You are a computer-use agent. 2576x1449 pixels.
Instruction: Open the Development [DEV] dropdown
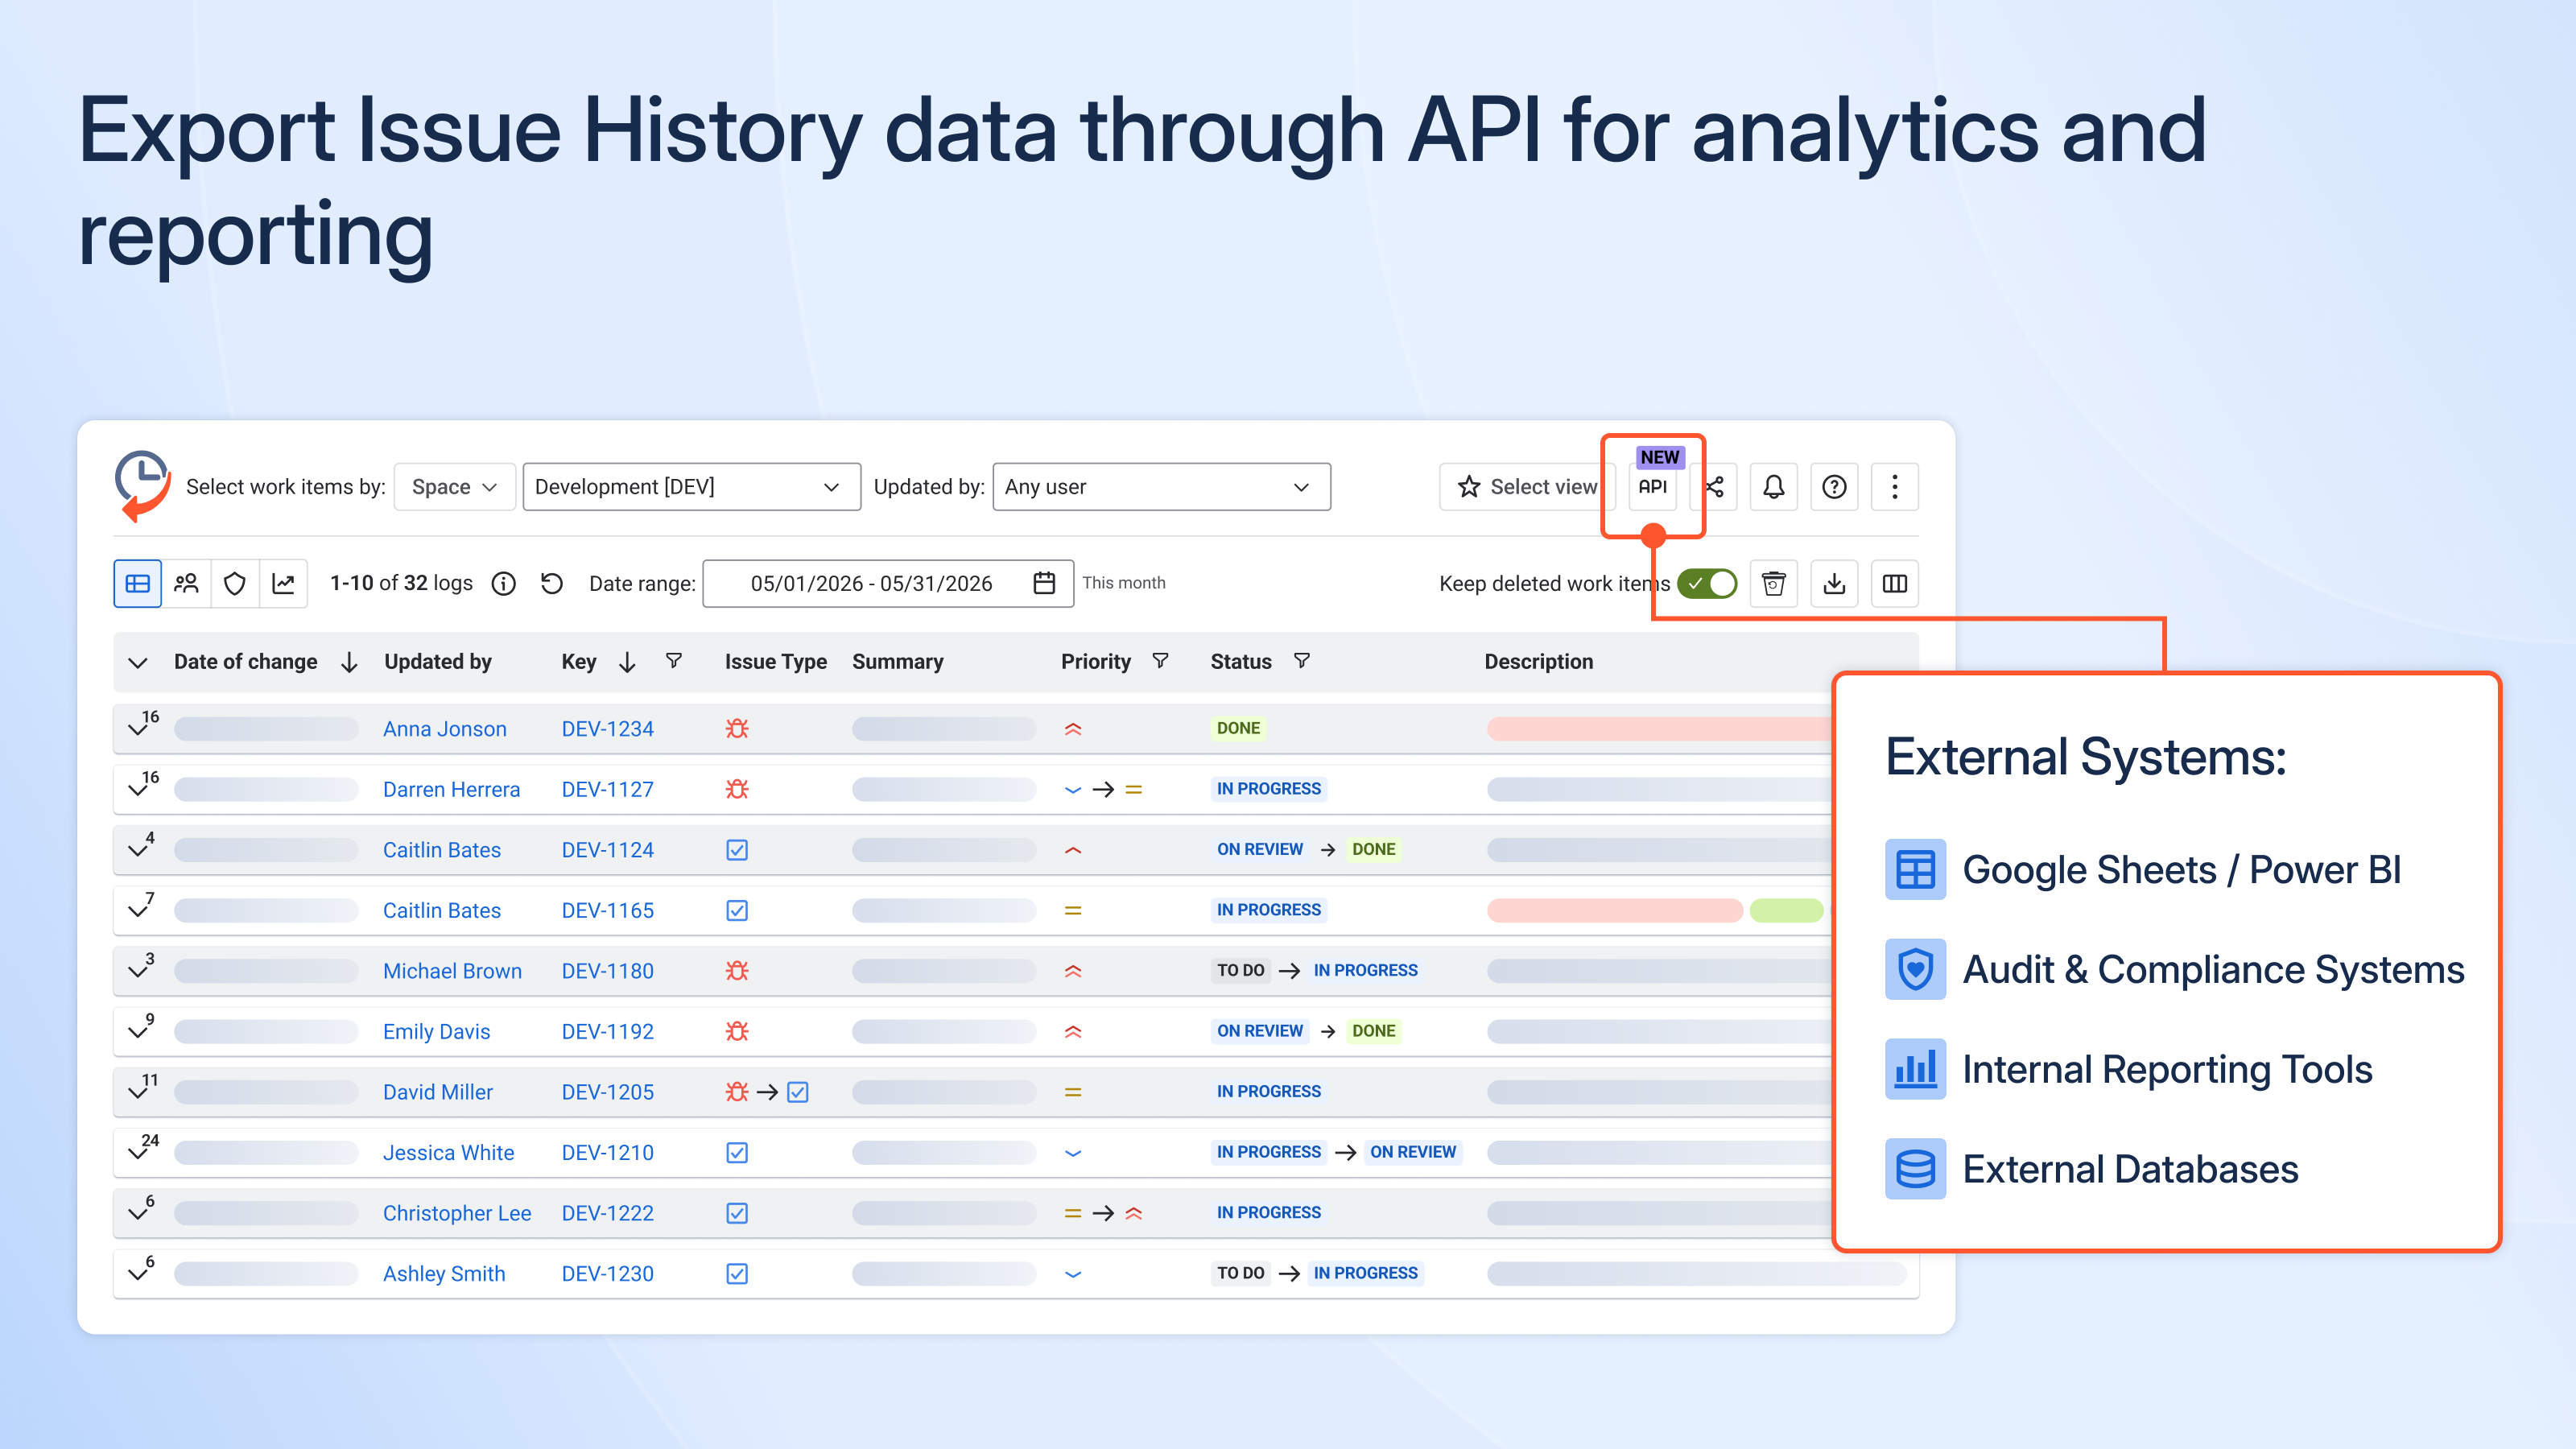(691, 486)
